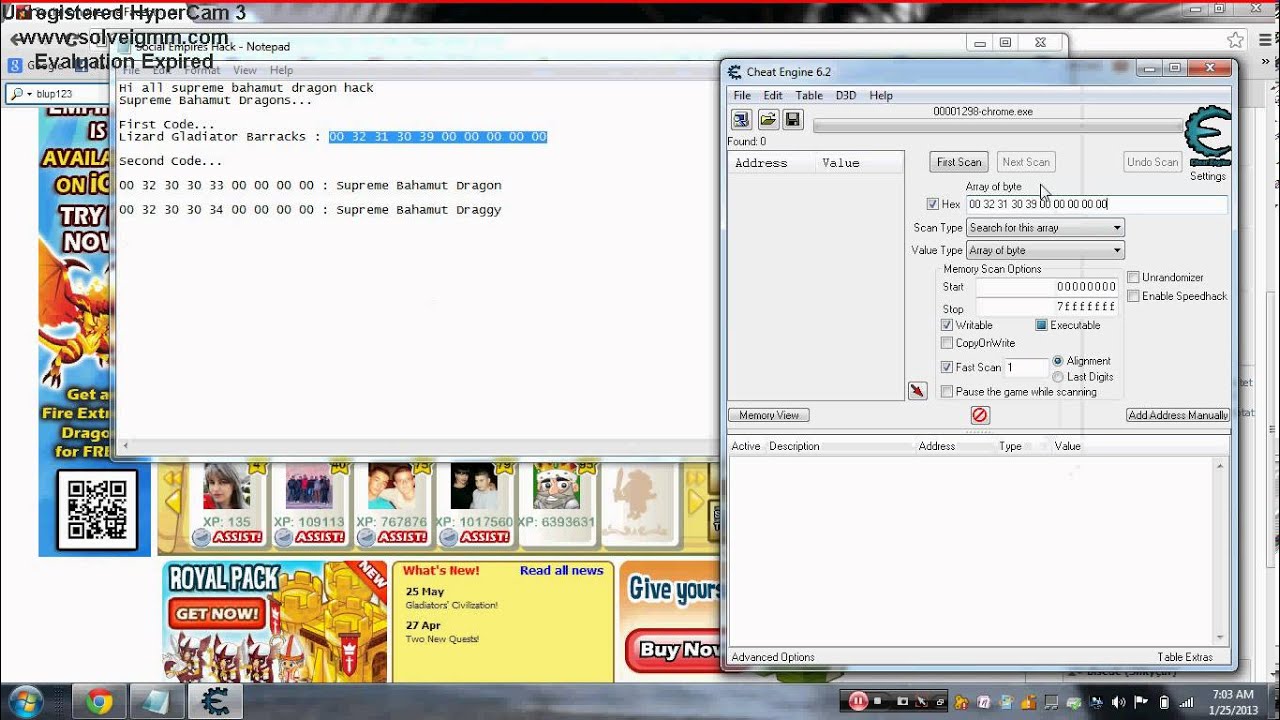Click the scan progress bar

coord(997,126)
